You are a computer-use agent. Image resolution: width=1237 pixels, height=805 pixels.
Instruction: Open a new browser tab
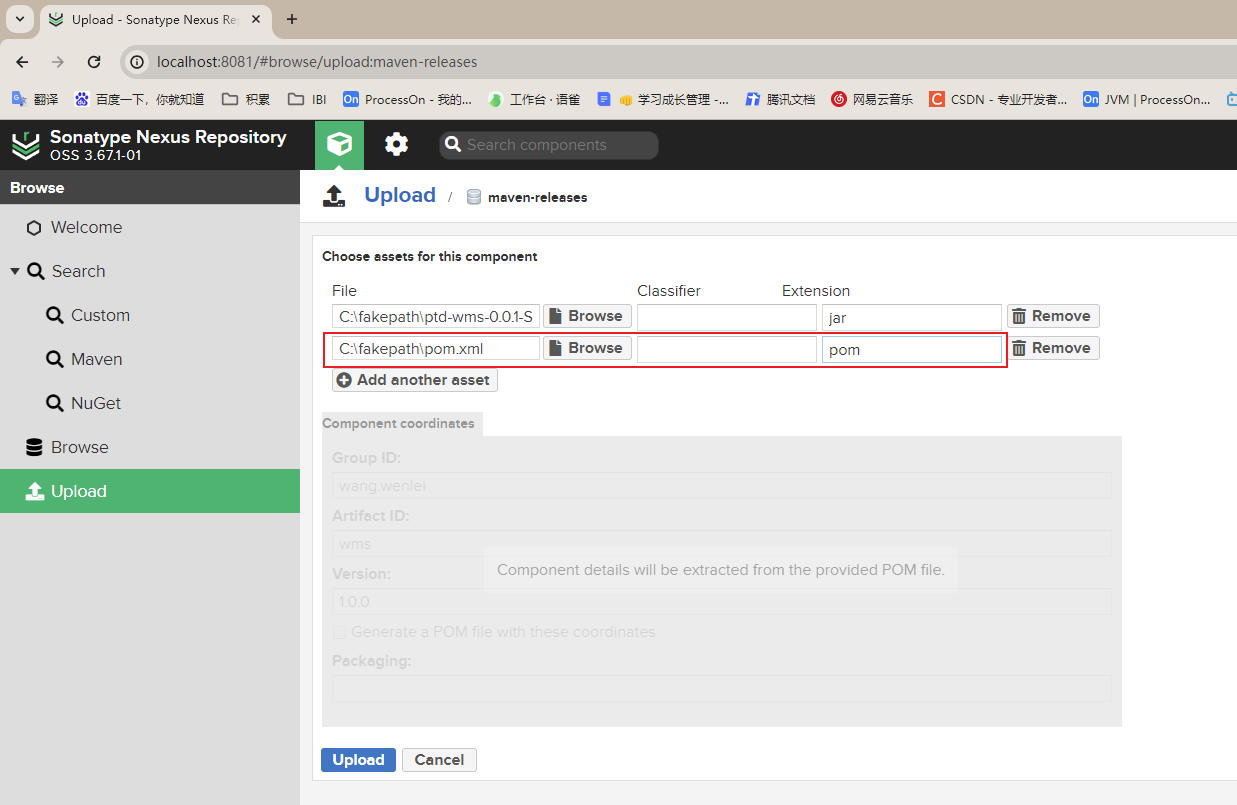click(292, 19)
